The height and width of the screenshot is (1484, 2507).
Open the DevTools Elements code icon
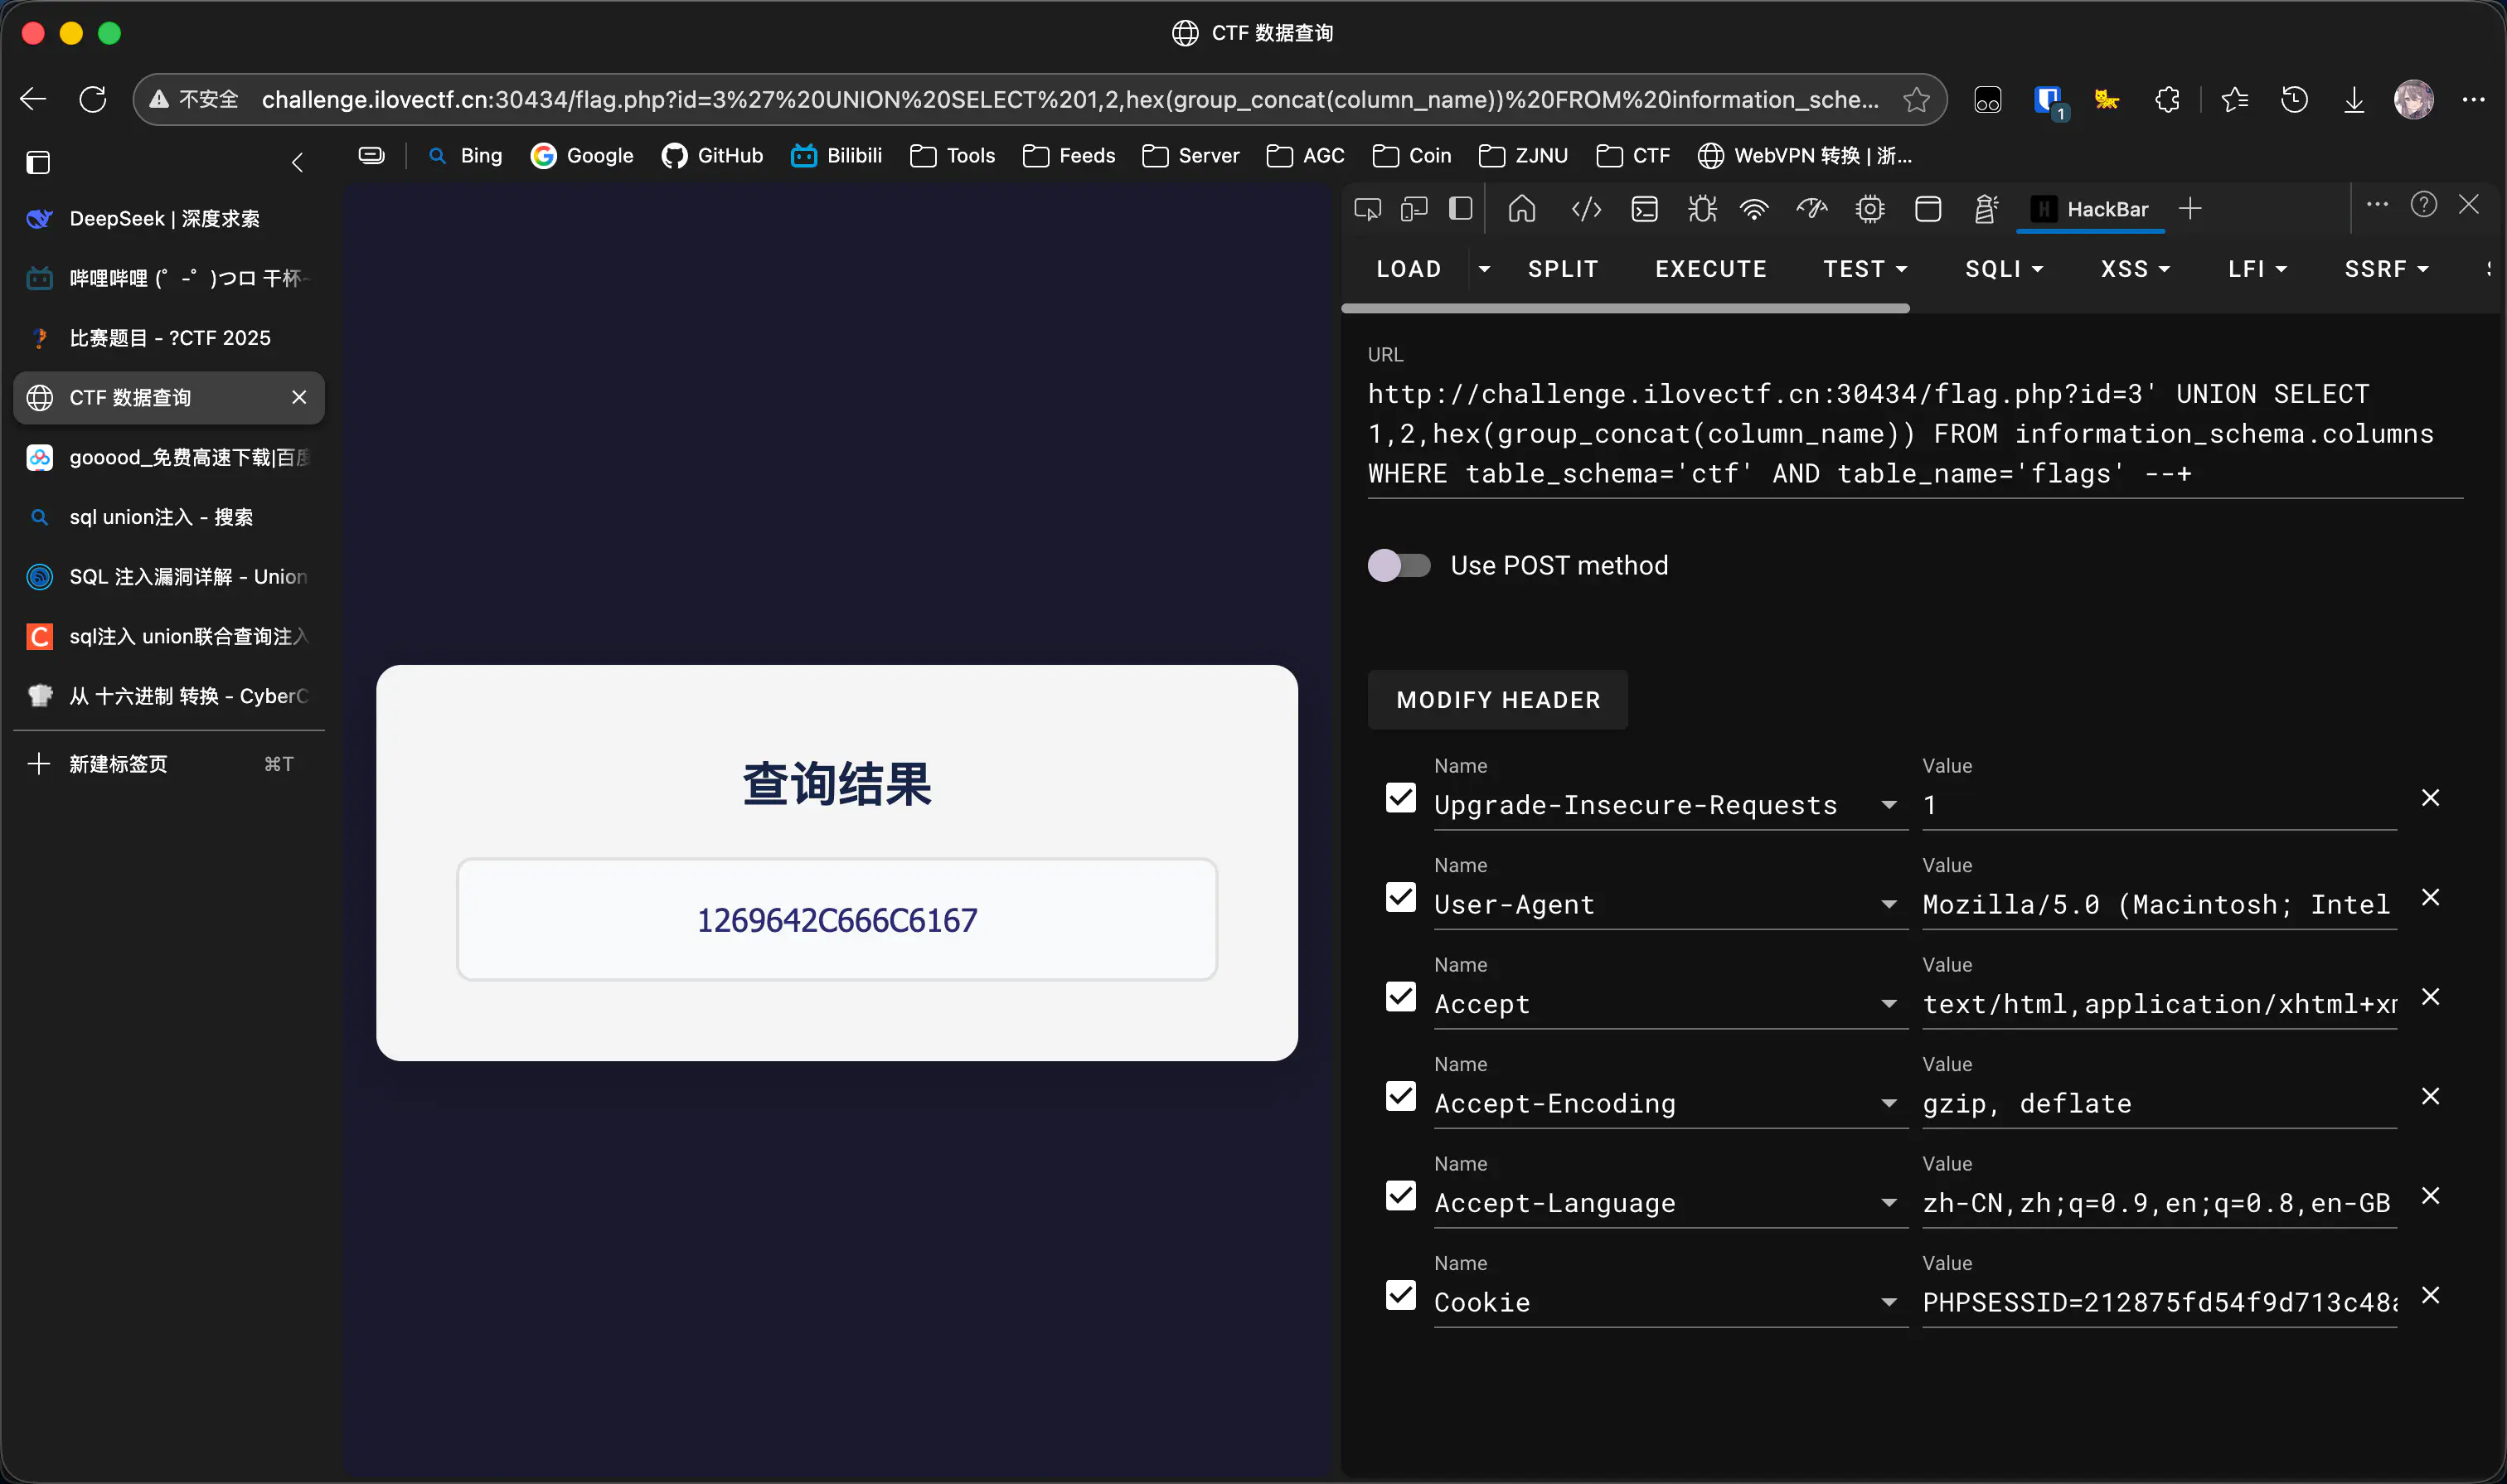(1586, 209)
